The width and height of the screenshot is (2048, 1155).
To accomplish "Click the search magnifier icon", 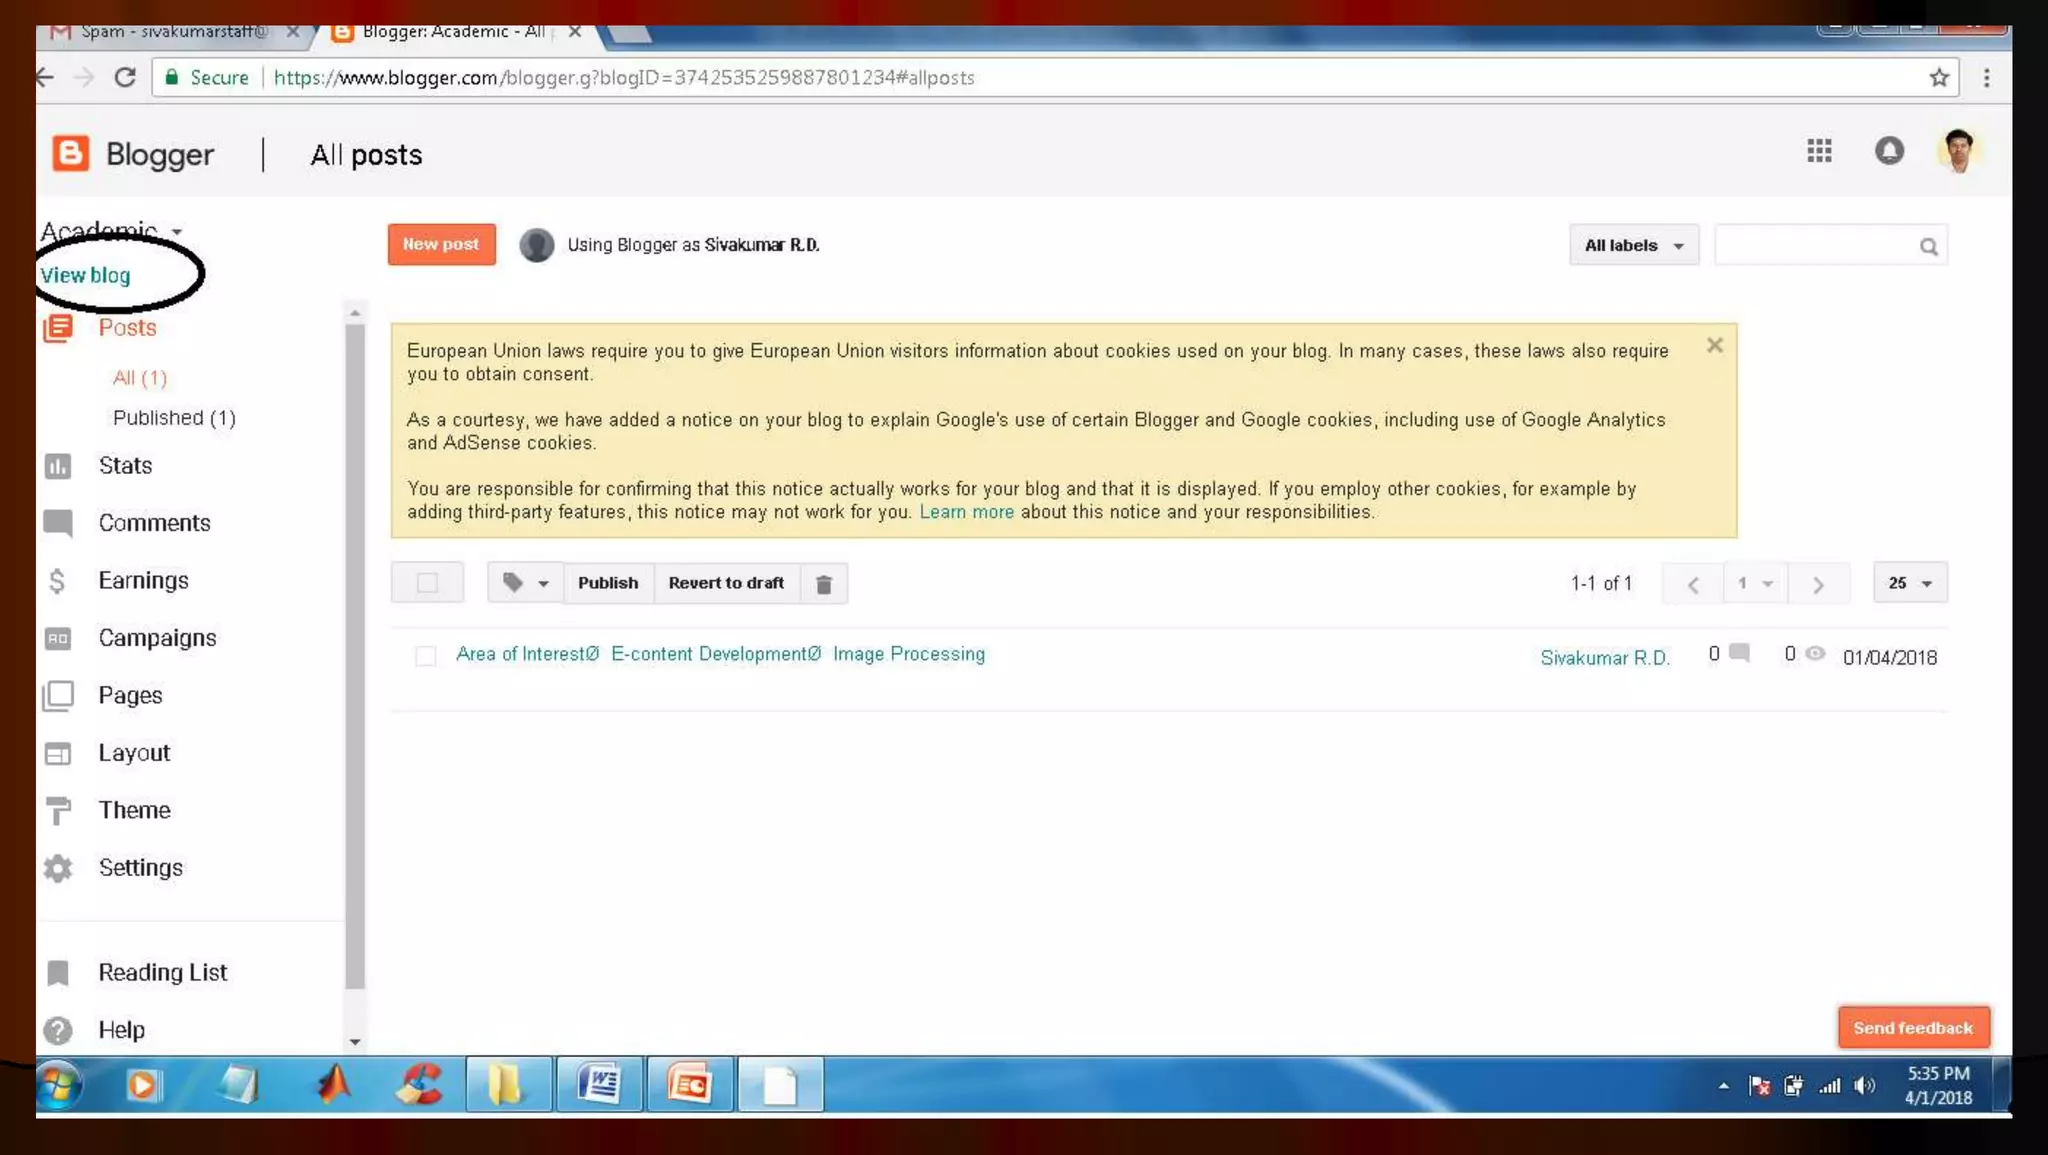I will 1928,247.
